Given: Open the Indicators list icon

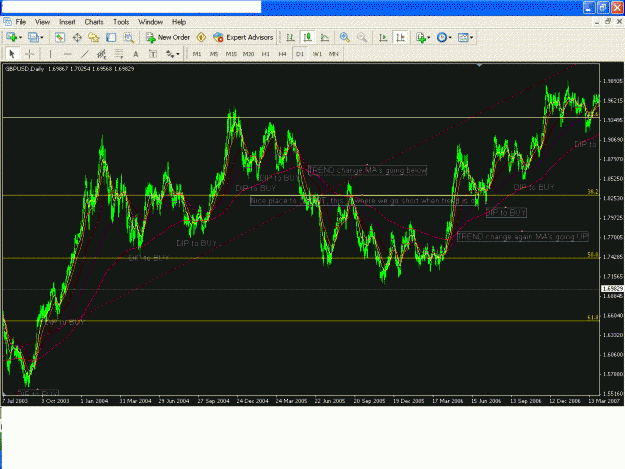Looking at the screenshot, I should (421, 37).
